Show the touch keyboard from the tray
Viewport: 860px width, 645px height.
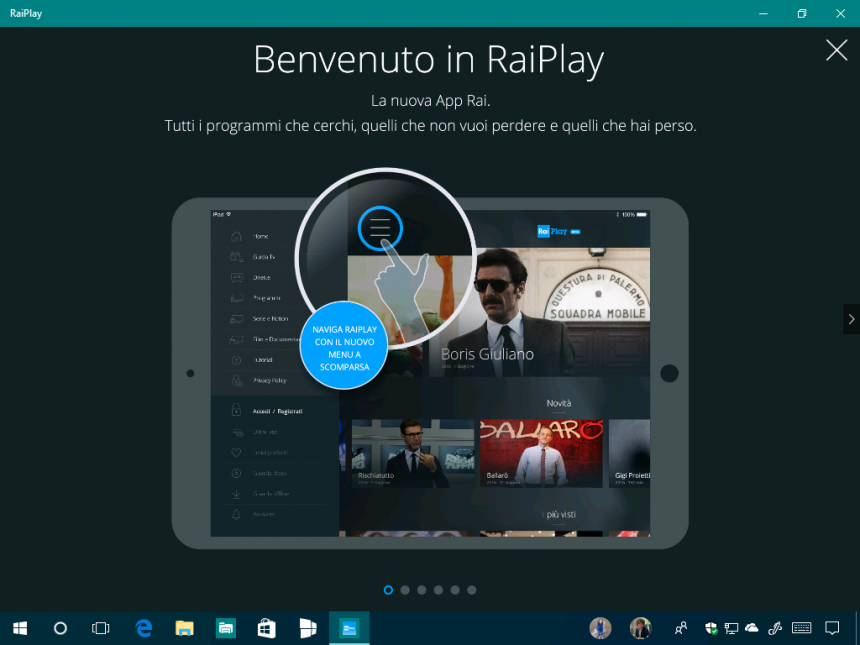[801, 628]
